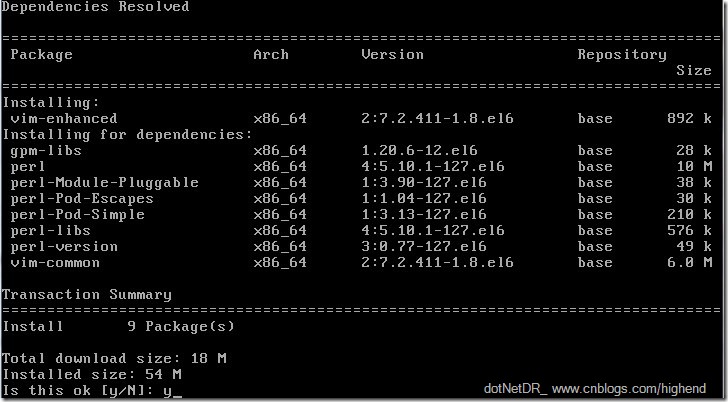
Task: Select the perl-libs package row
Action: coord(361,231)
